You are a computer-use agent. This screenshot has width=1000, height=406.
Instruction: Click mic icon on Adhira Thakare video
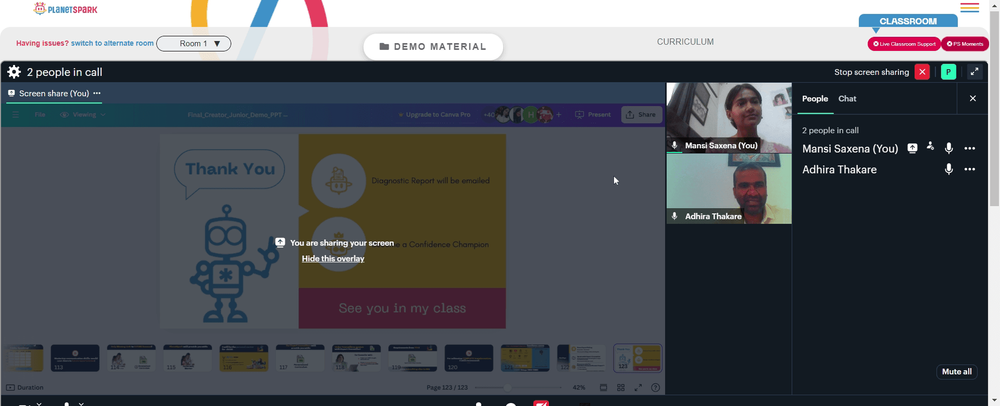tap(675, 216)
